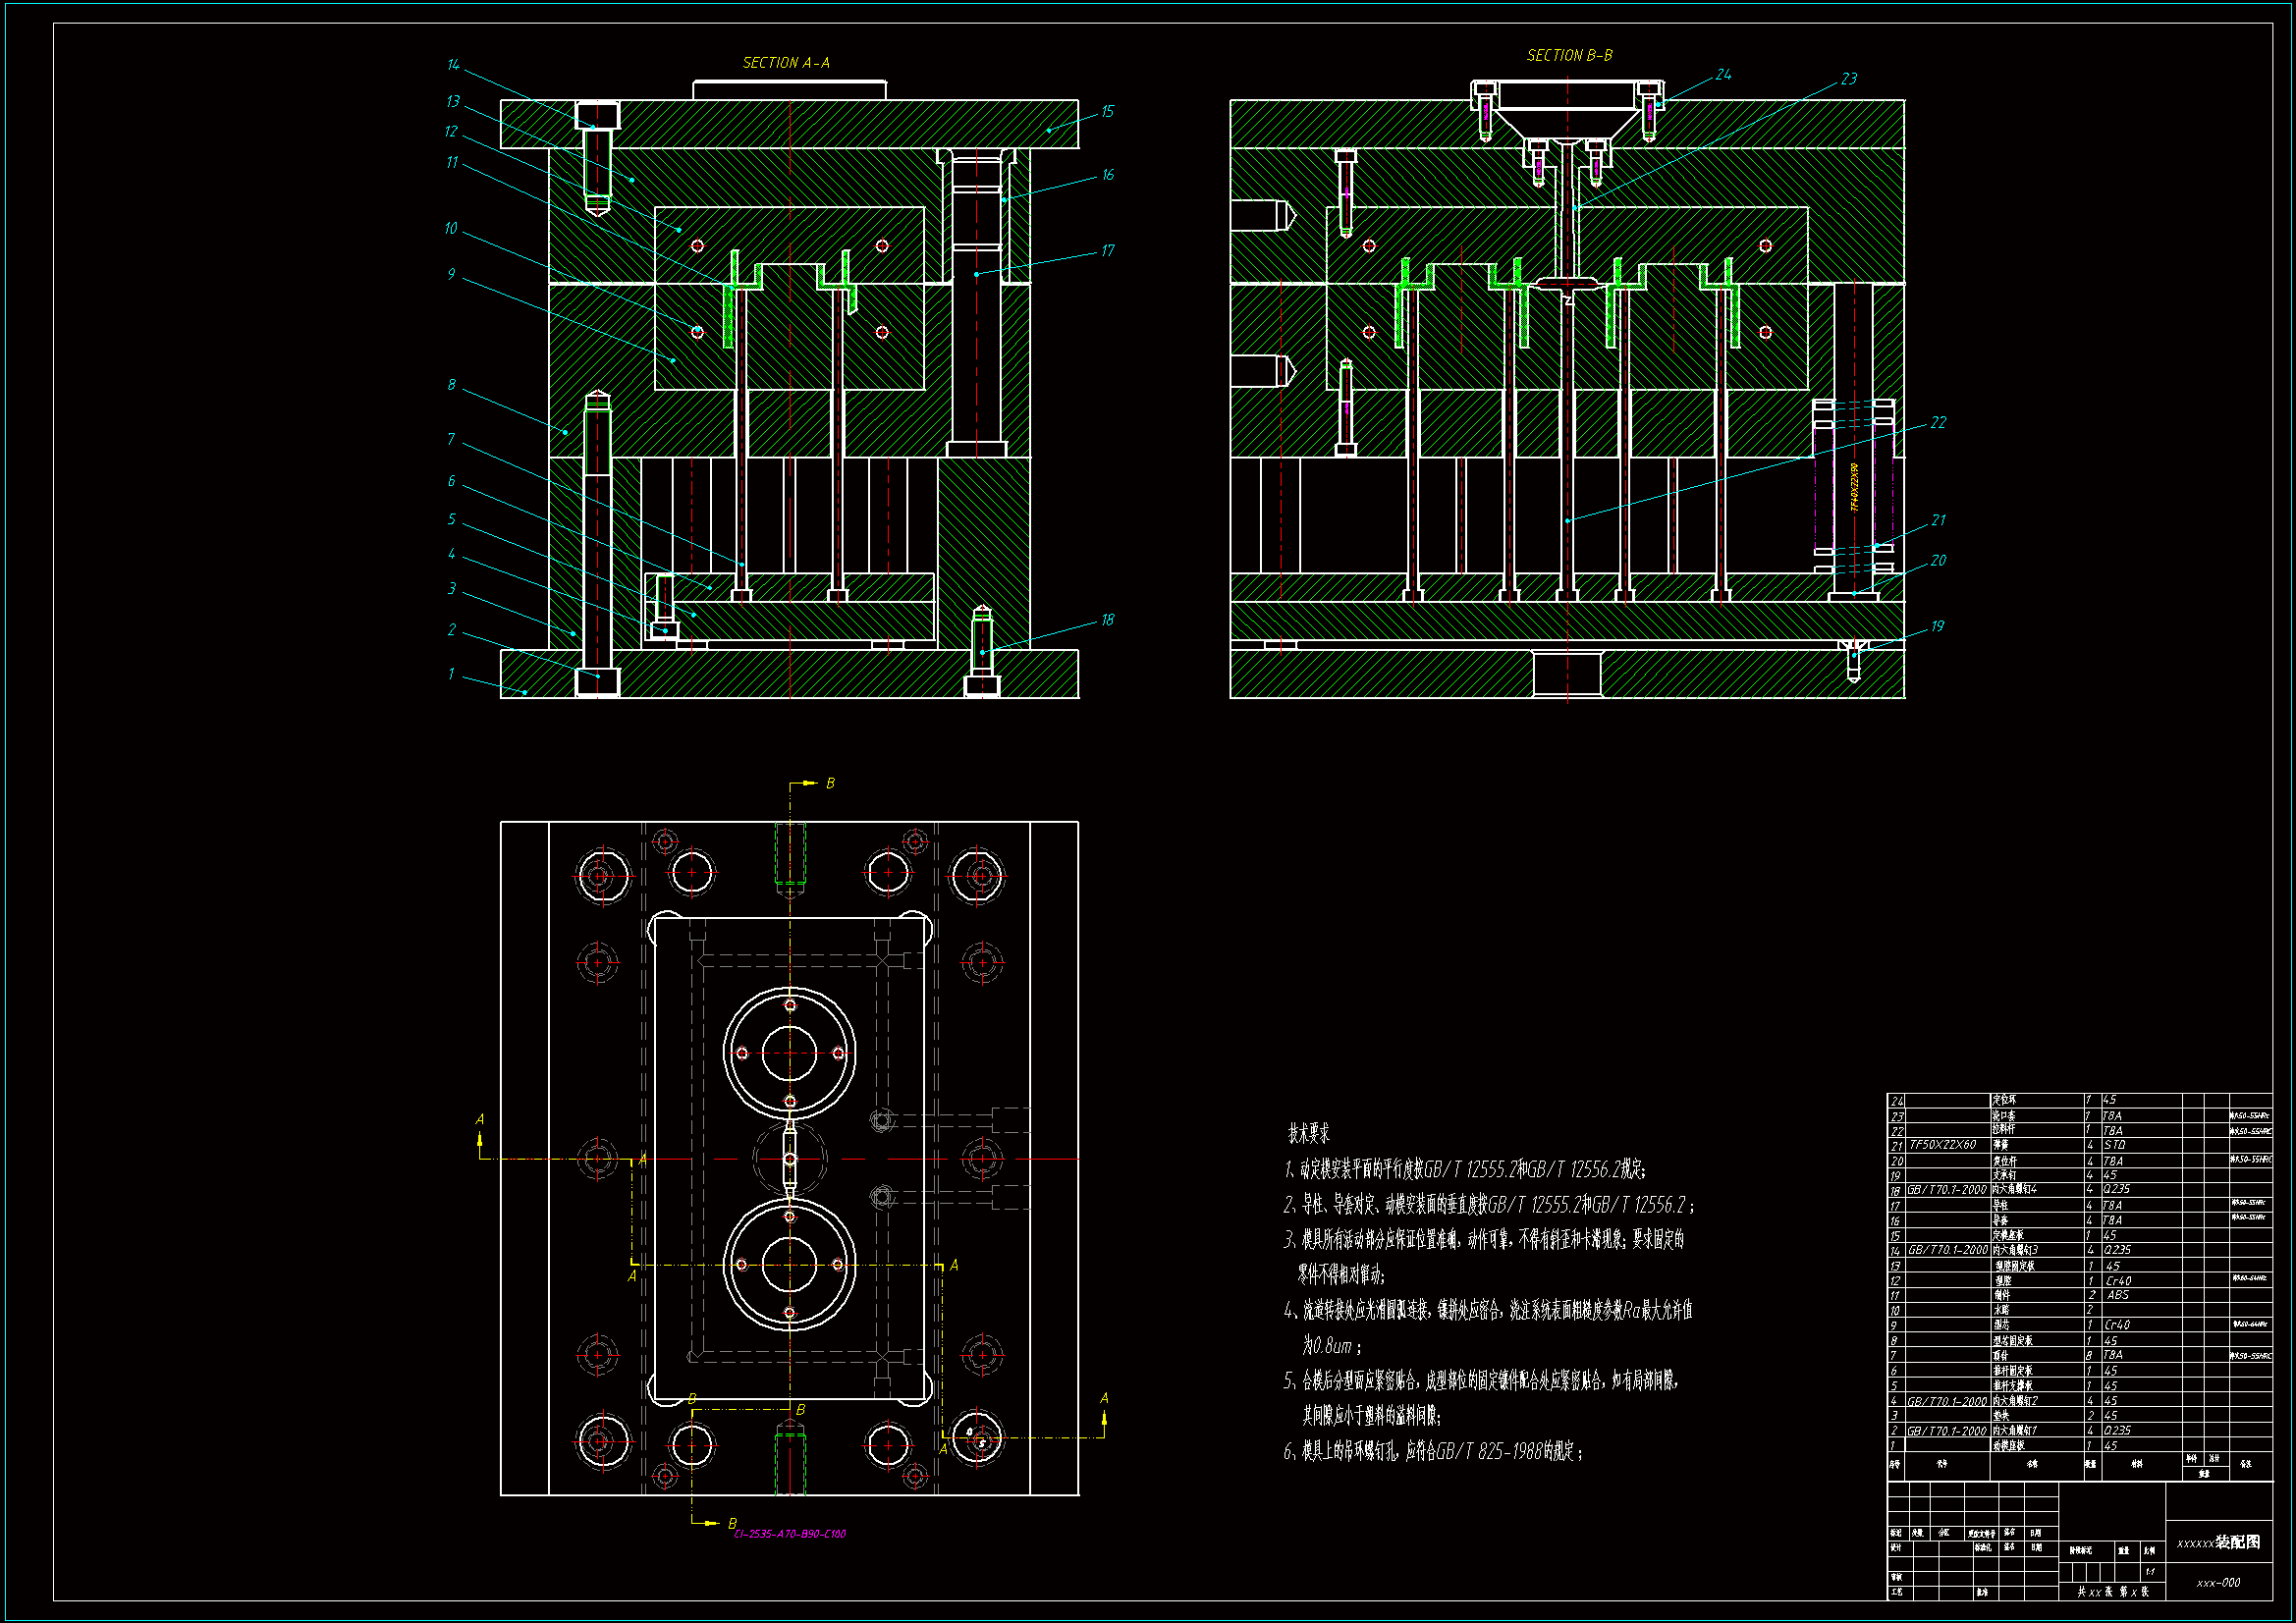Image resolution: width=2296 pixels, height=1623 pixels.
Task: Click technical requirement line 1 text
Action: [x=1464, y=1169]
